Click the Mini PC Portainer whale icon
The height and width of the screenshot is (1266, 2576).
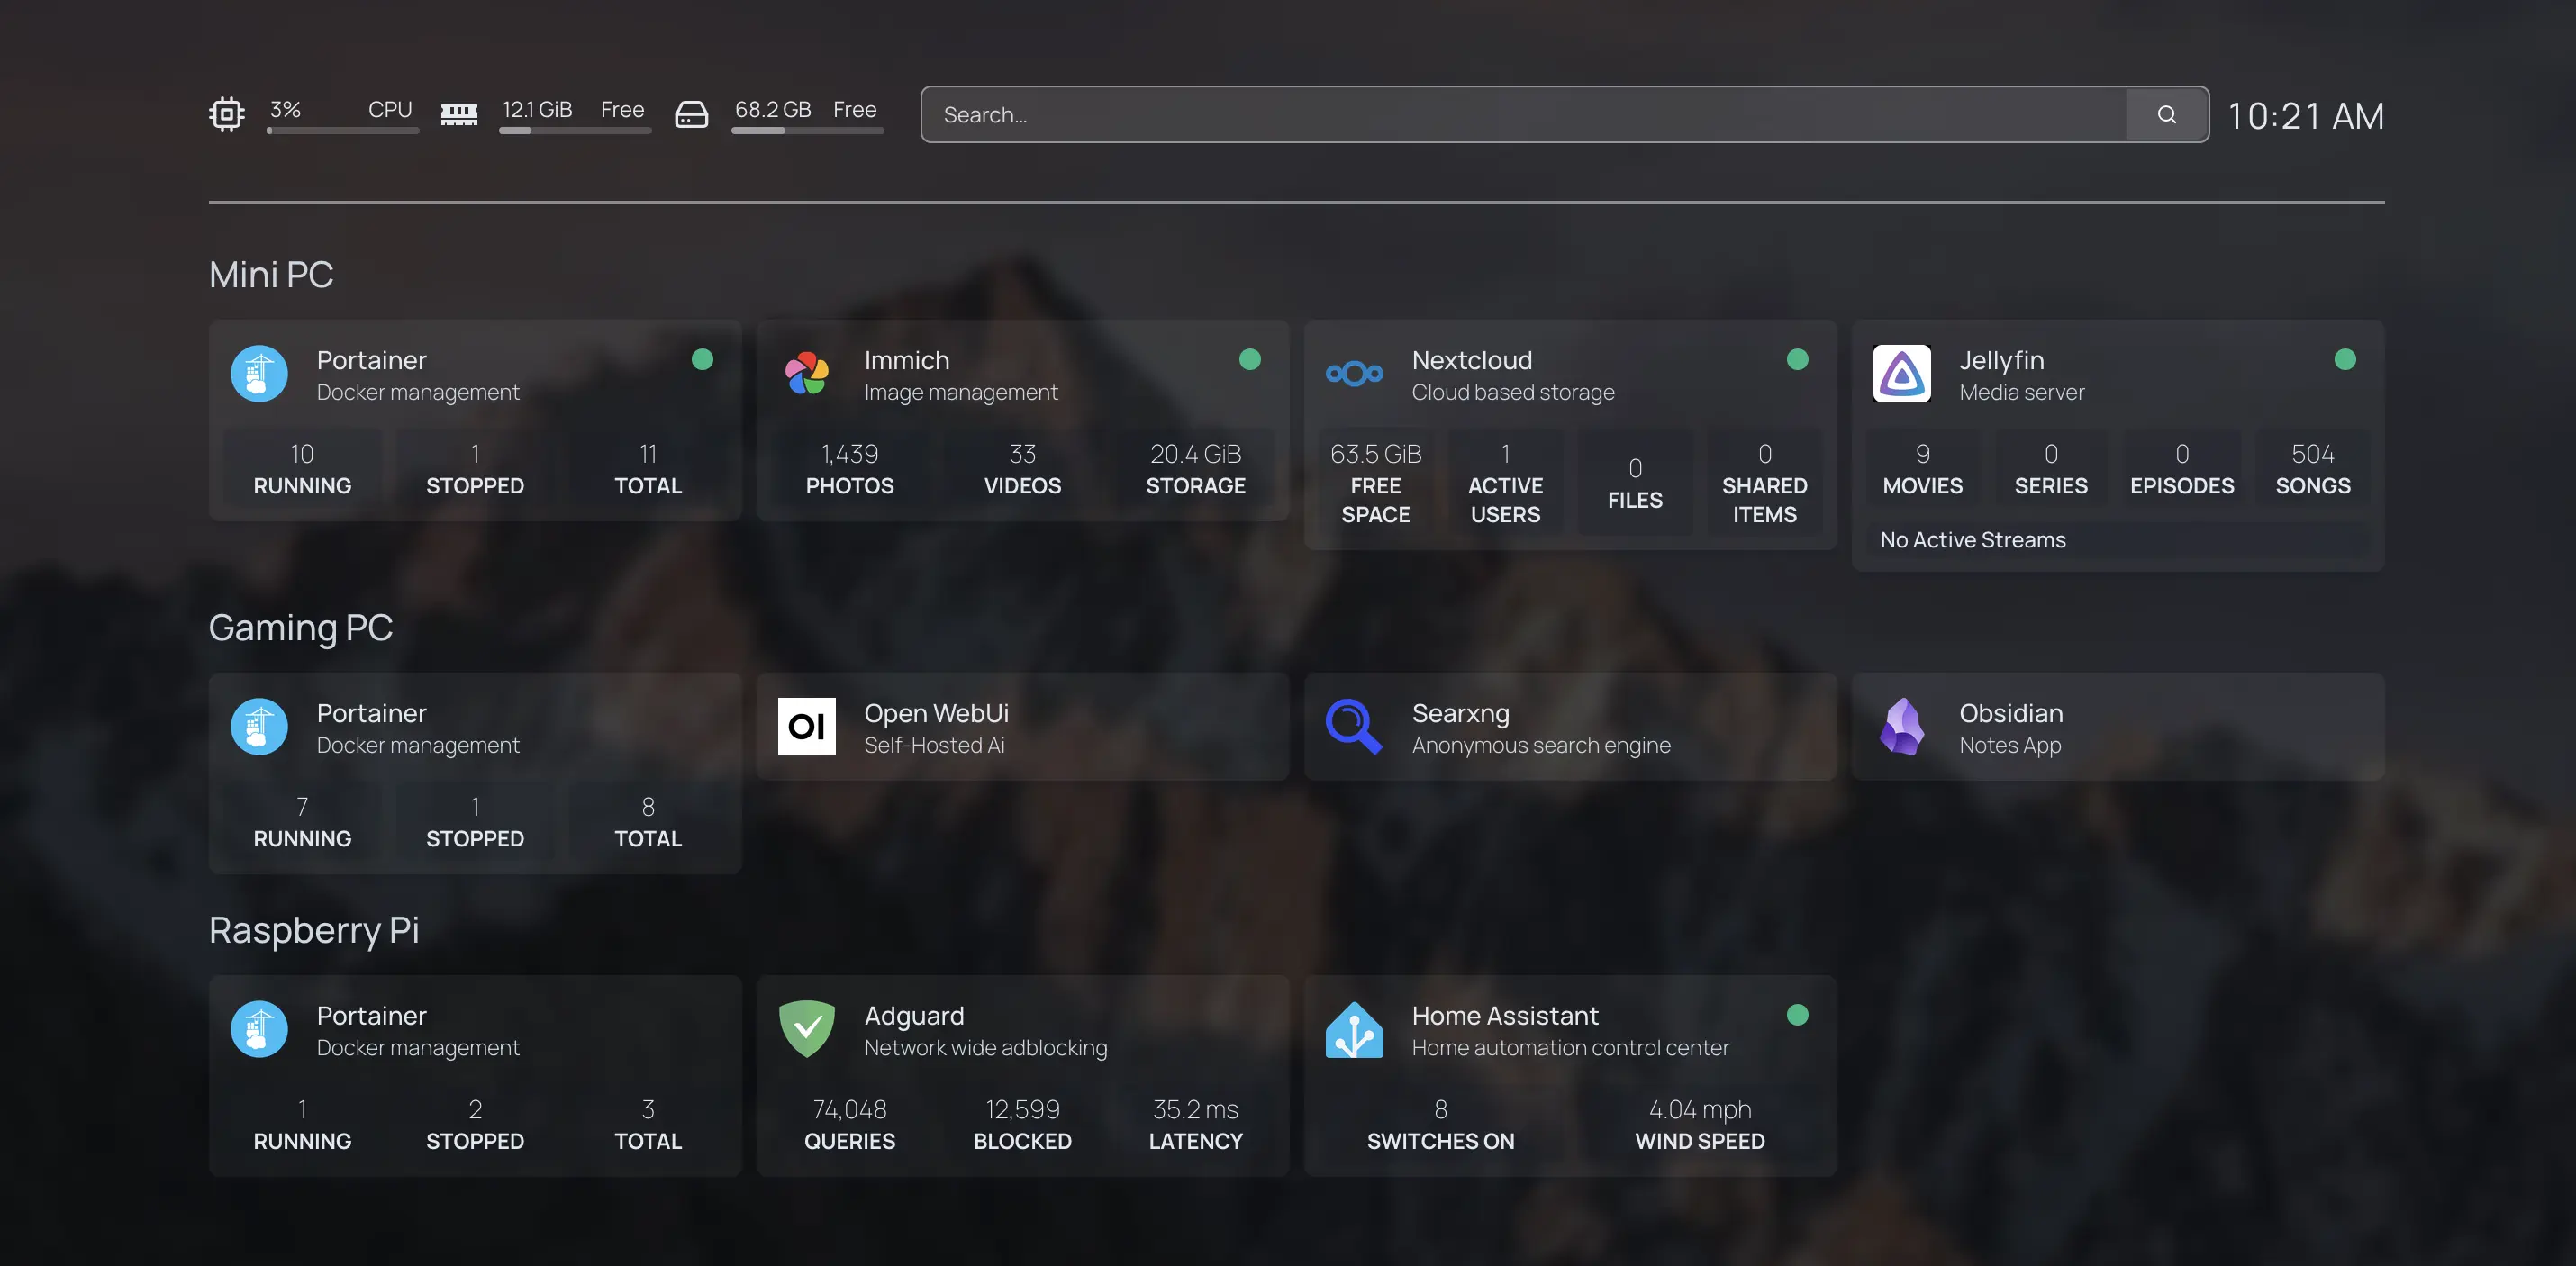click(x=259, y=374)
